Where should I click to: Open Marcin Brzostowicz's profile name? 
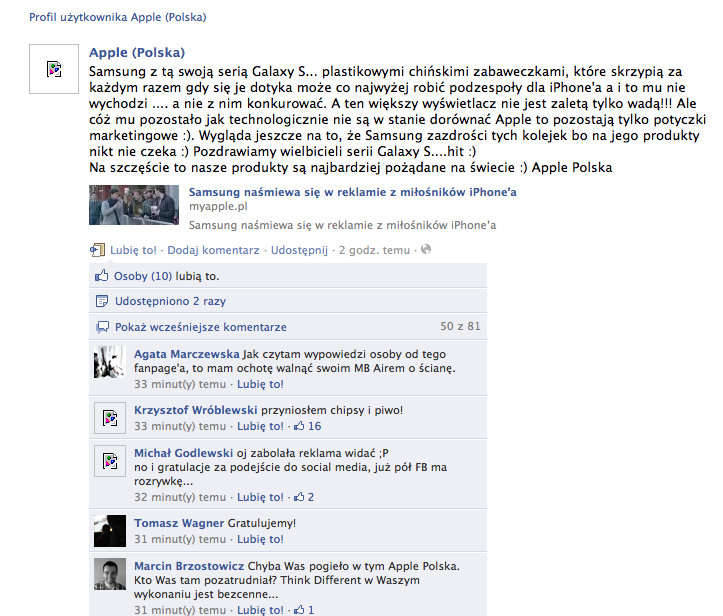[x=189, y=566]
